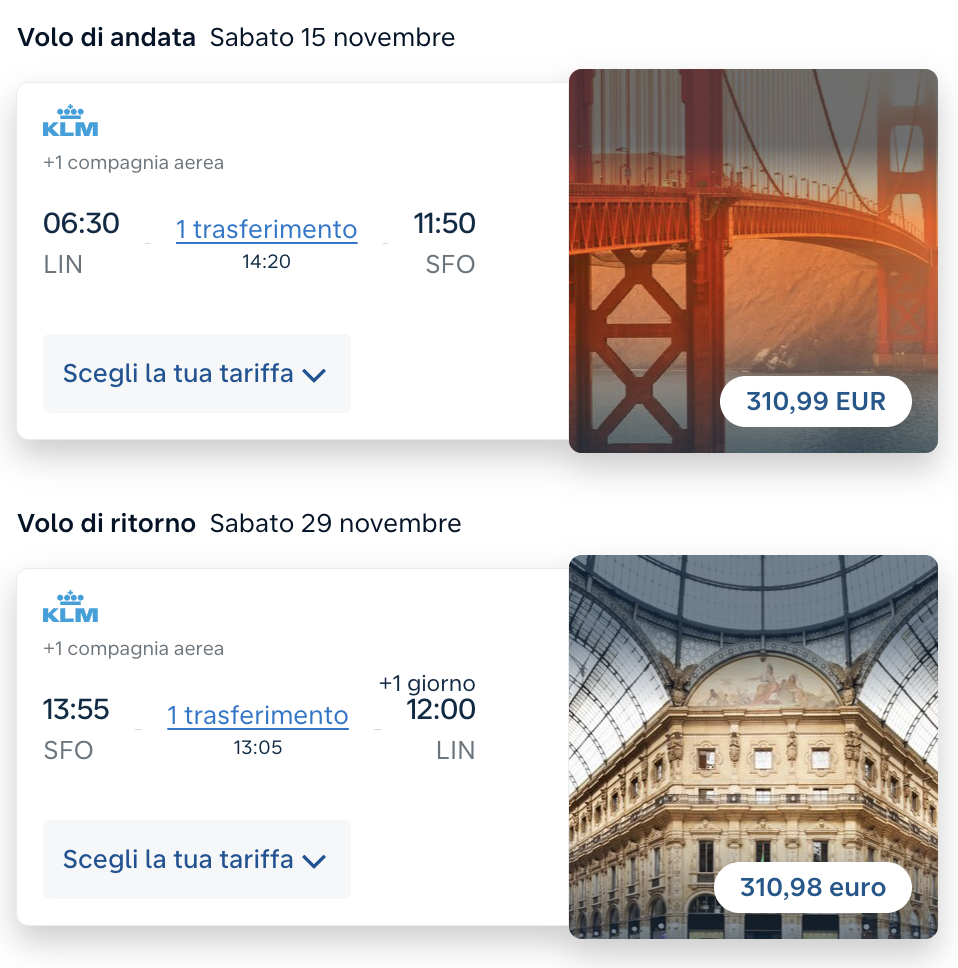Image resolution: width=958 pixels, height=968 pixels.
Task: Expand 'Scegli la tua tariffa' for the return flight
Action: click(196, 860)
